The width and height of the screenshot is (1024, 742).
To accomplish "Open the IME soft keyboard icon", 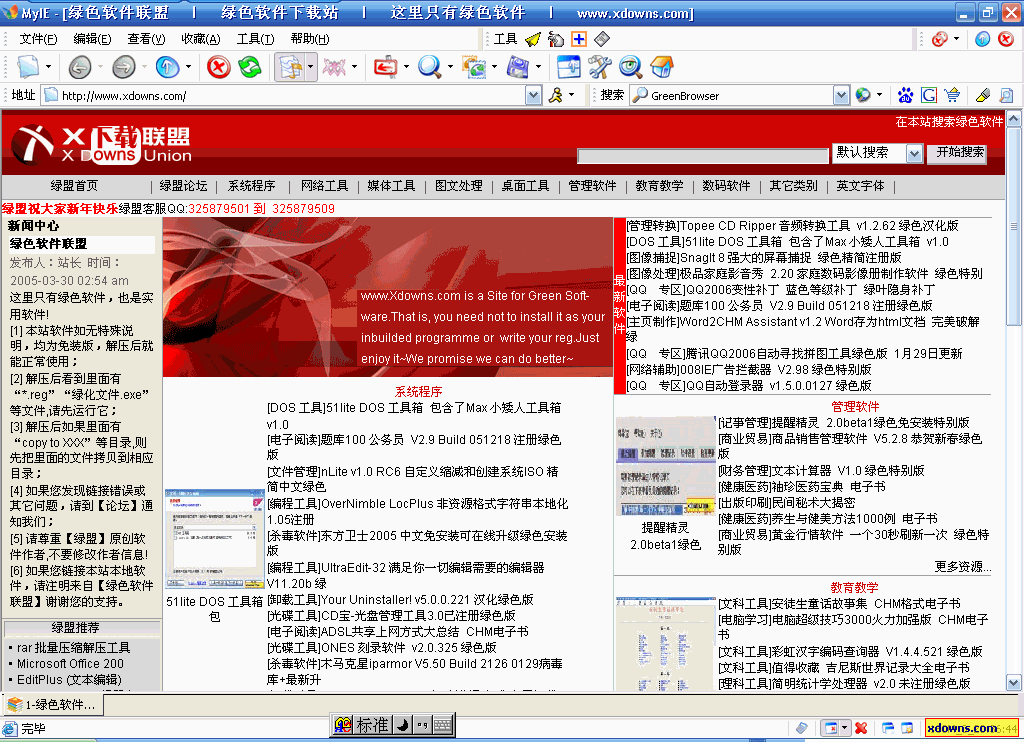I will pos(442,725).
